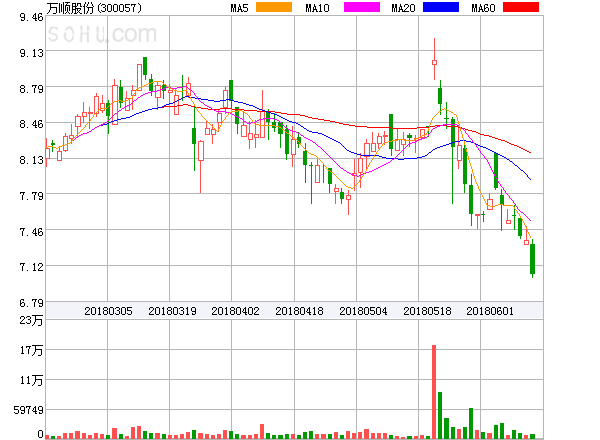
Task: Click the orange MA5 legend swatch
Action: (274, 7)
